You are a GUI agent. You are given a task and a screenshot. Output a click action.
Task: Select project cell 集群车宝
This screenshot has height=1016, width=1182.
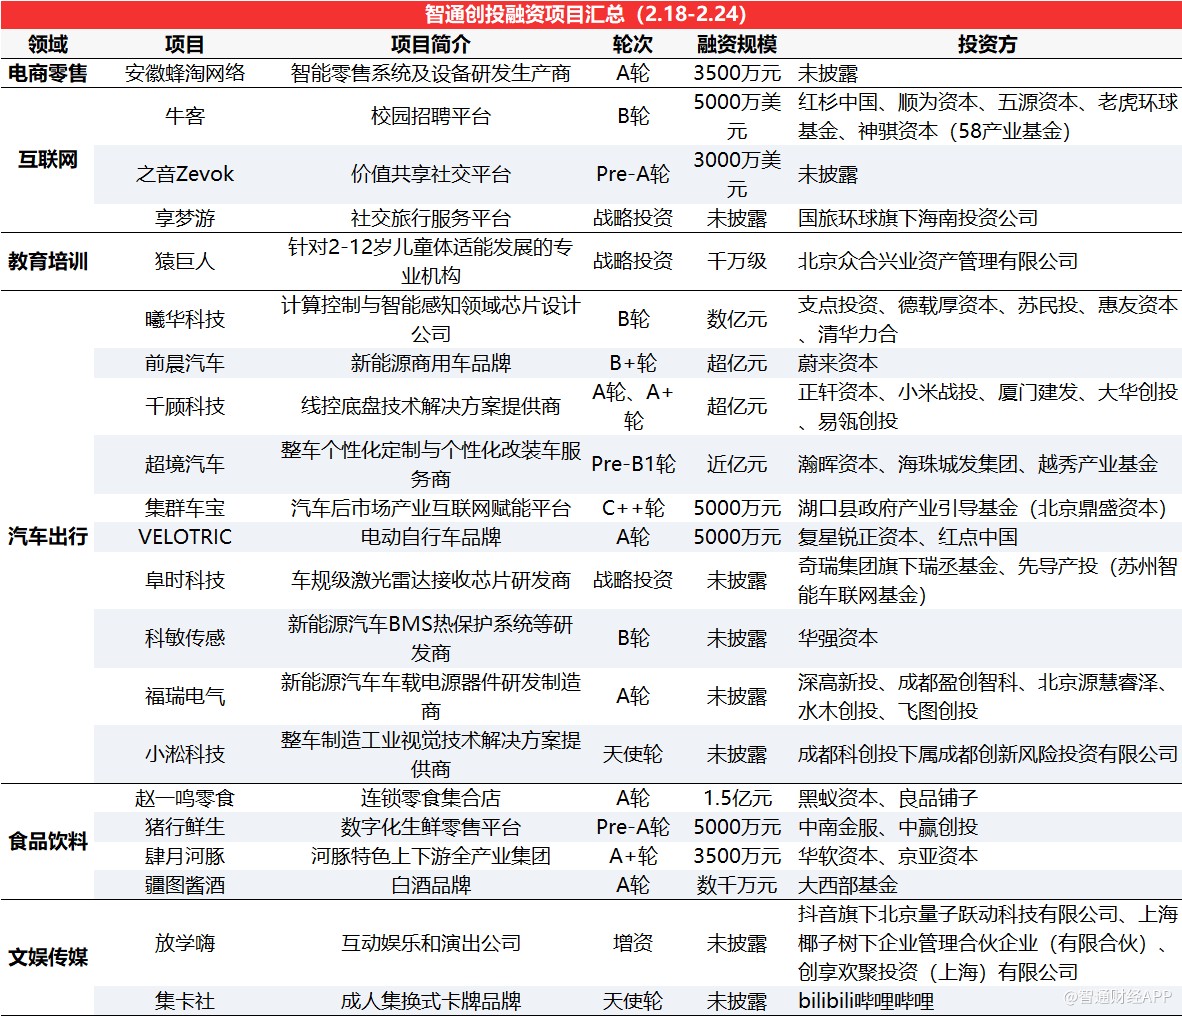(x=185, y=508)
